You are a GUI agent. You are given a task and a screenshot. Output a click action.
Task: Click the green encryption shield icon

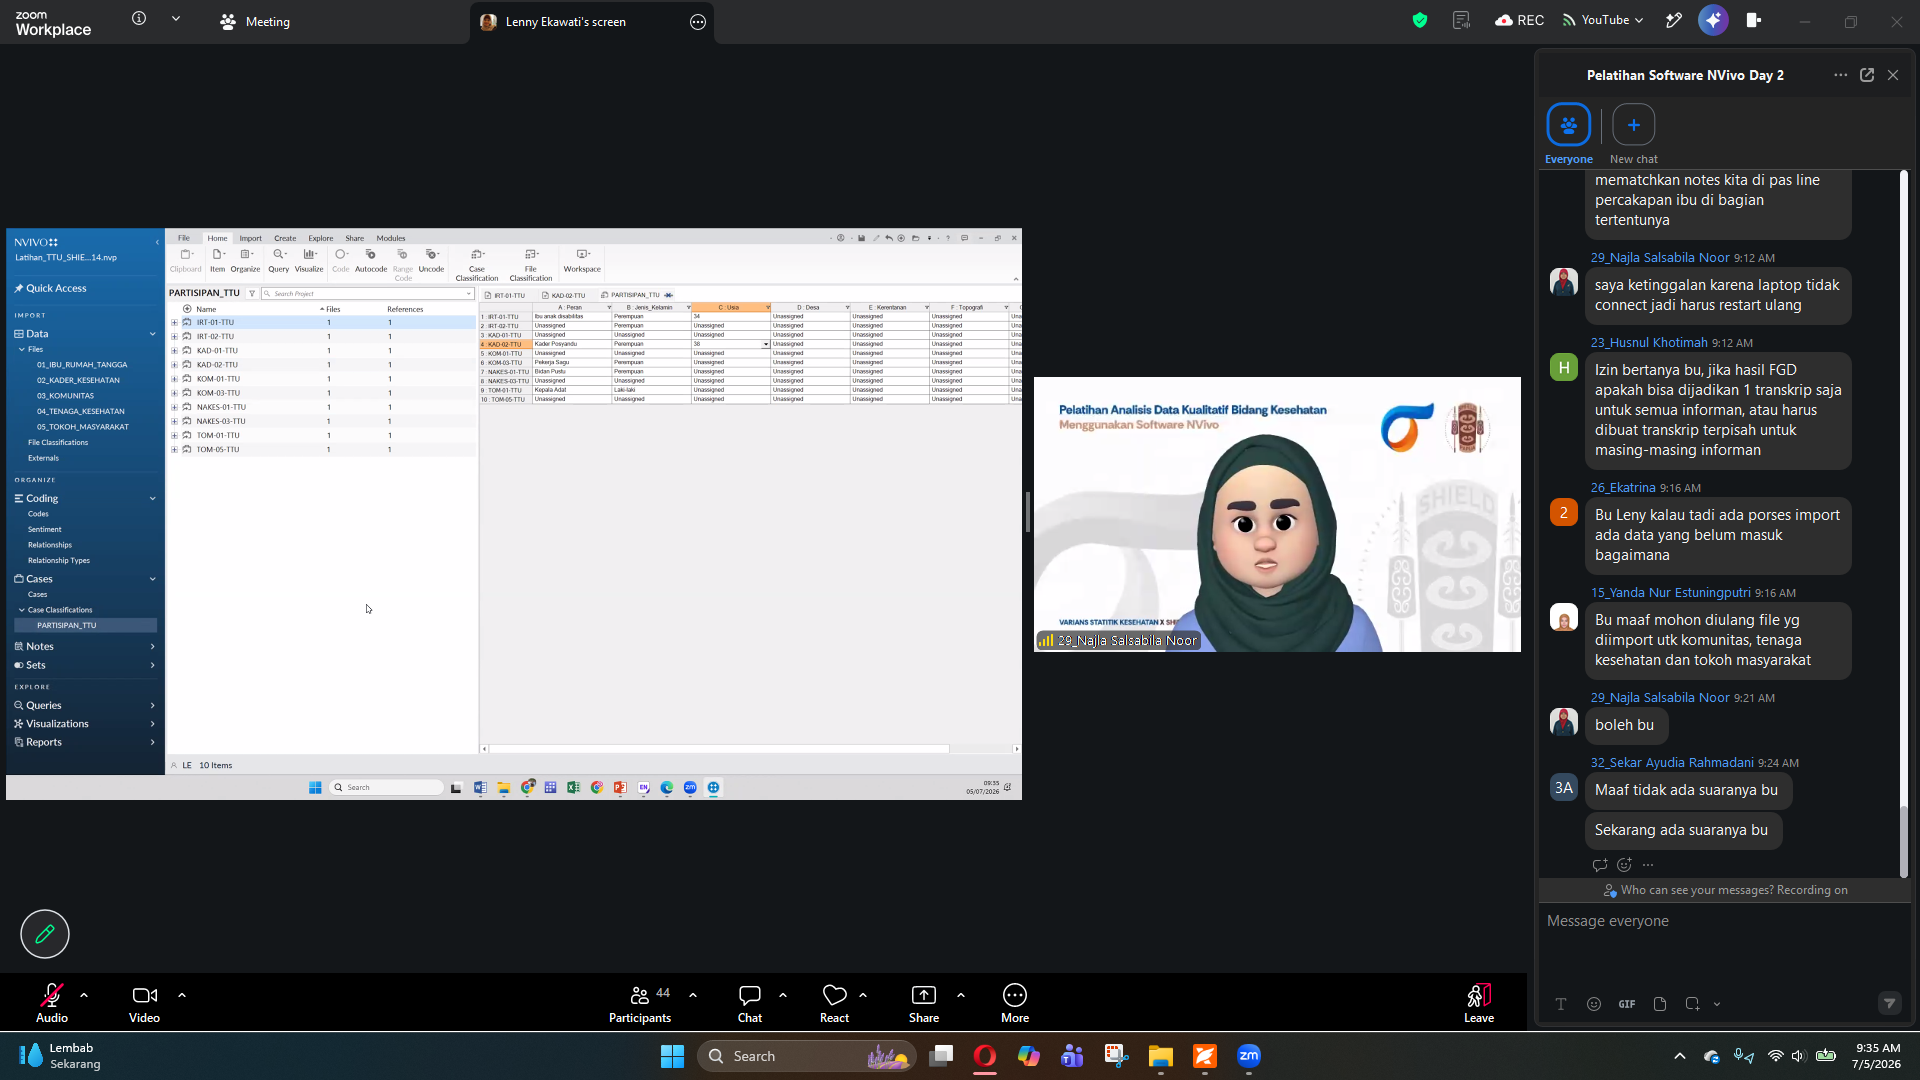coord(1420,20)
